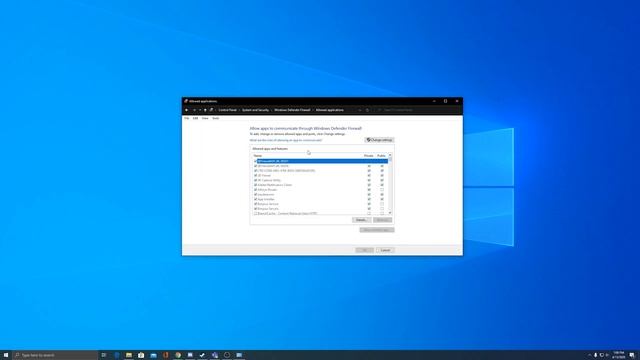Open the Edit menu
Viewport: 640px width, 360px height.
point(196,118)
